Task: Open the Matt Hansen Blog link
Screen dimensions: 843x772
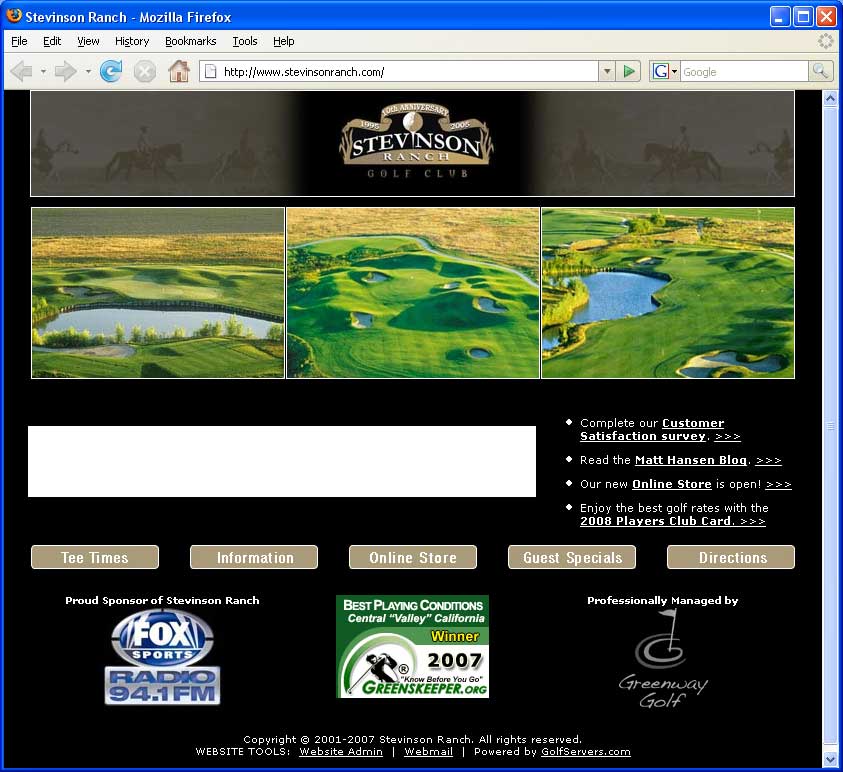Action: click(x=691, y=460)
